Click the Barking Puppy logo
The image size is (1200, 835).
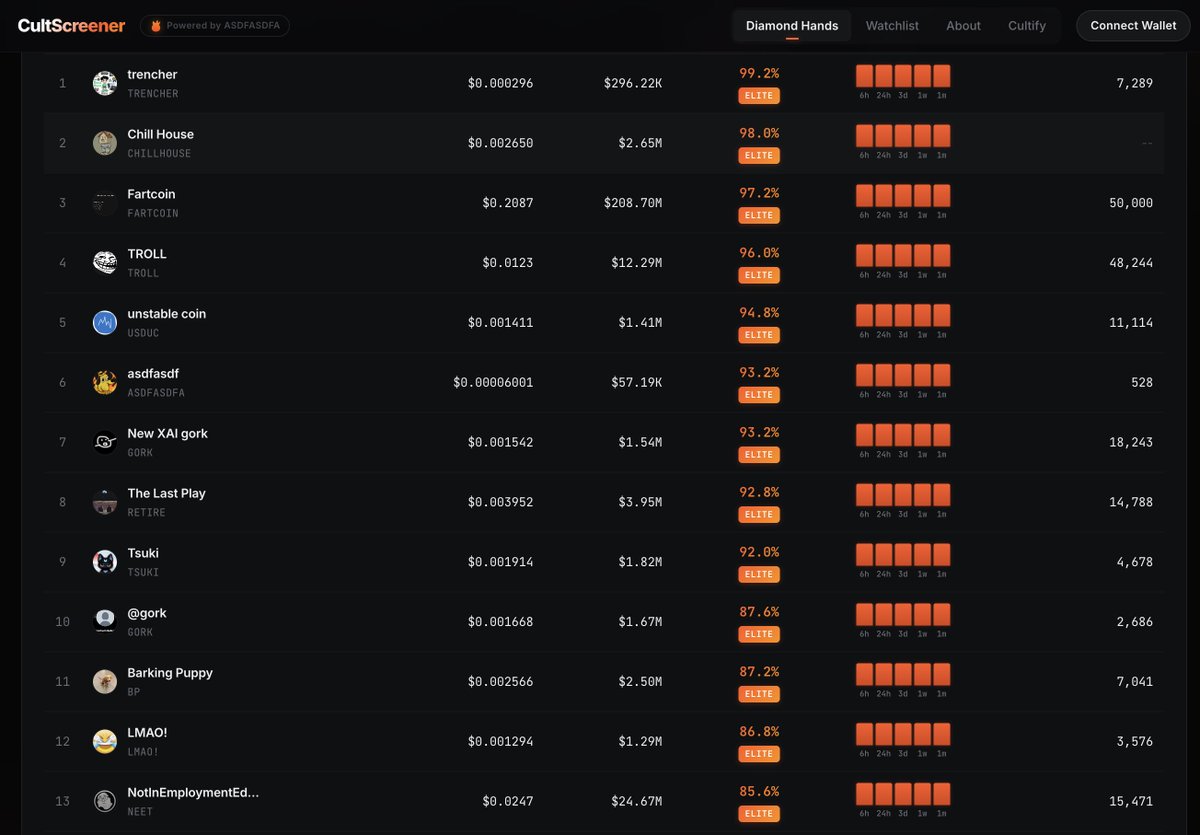[104, 681]
